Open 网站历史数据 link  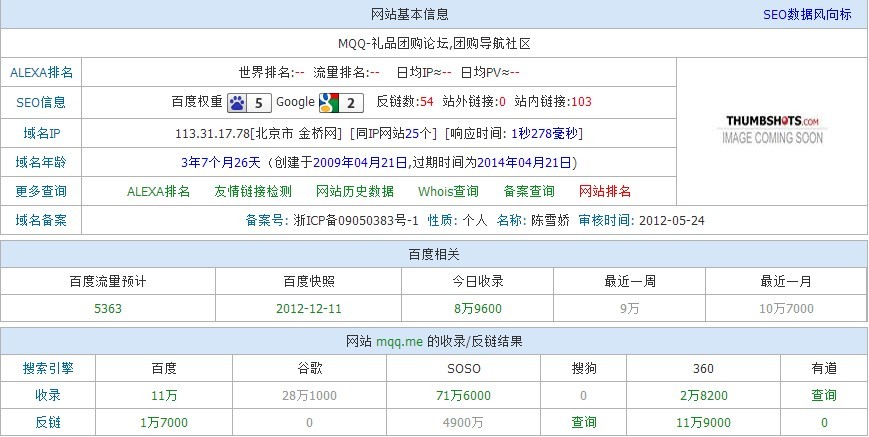pyautogui.click(x=355, y=192)
